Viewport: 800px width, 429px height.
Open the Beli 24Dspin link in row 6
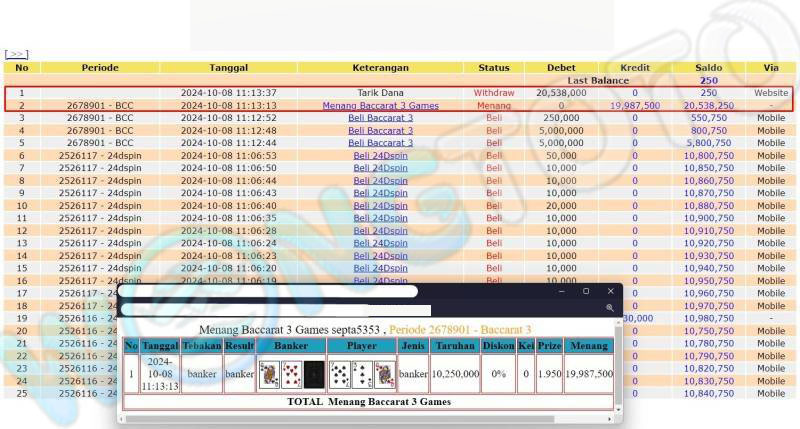tap(380, 156)
